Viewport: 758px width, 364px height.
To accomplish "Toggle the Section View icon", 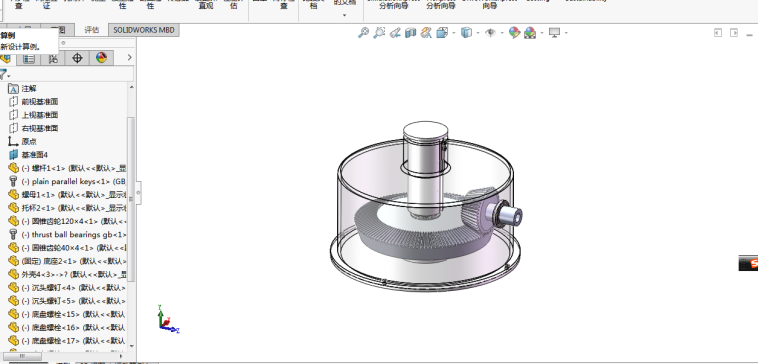I will (410, 33).
